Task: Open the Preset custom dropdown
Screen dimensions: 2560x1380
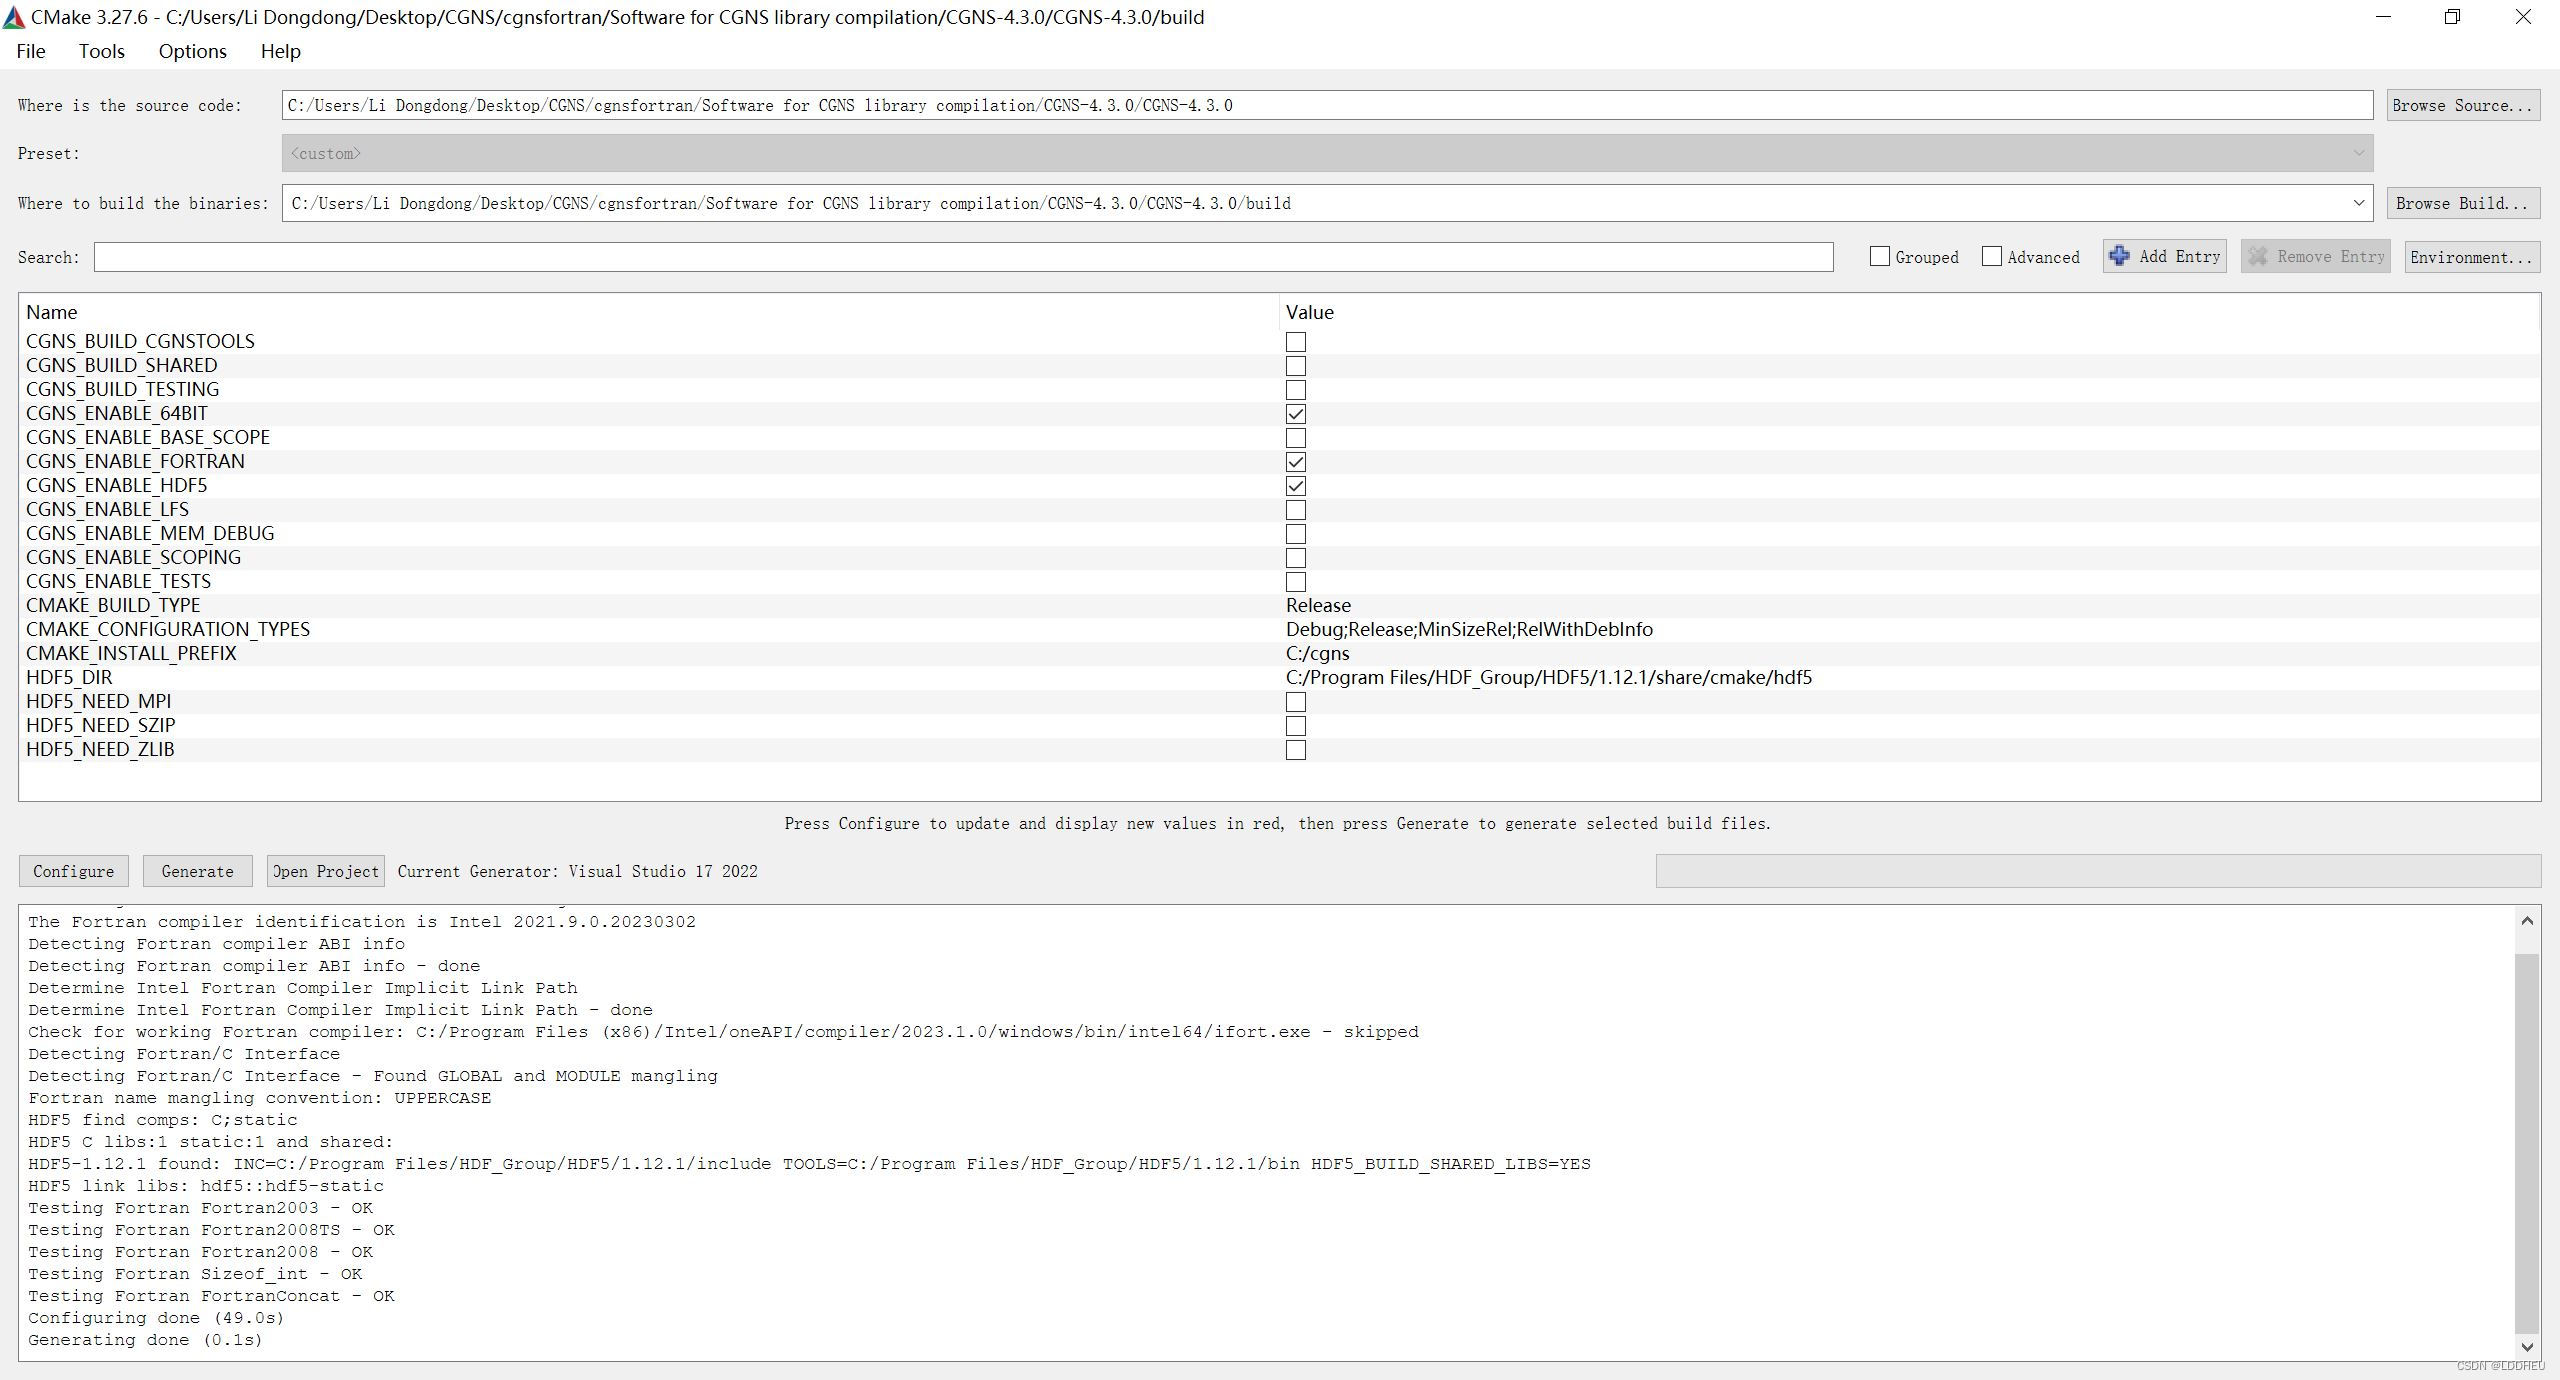Action: point(2359,153)
